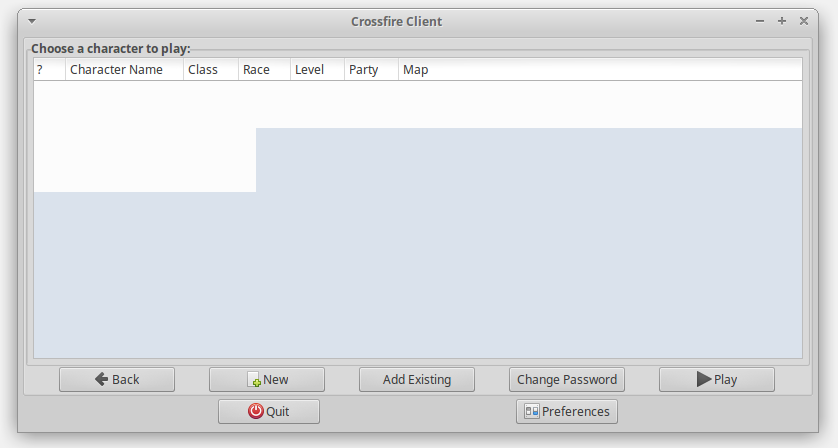Maximize the Crossfire Client window
Viewport: 838px width, 448px height.
pyautogui.click(x=782, y=21)
